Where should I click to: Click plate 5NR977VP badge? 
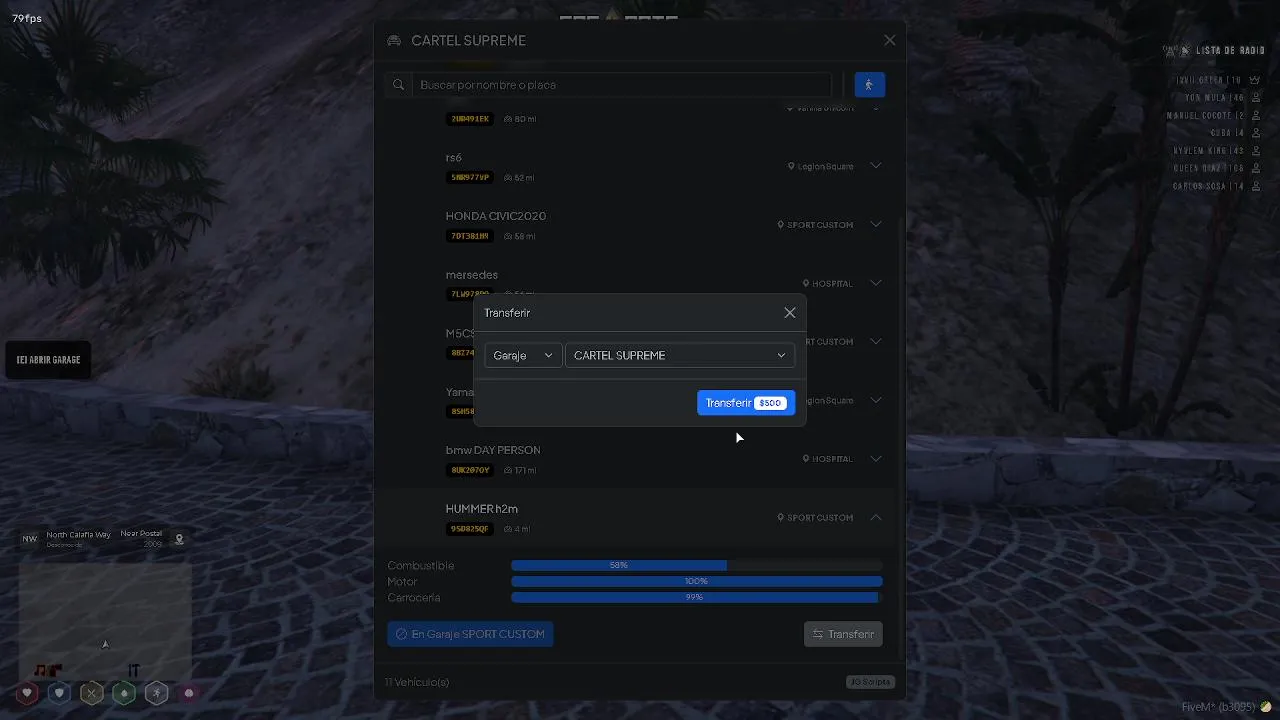coord(470,177)
